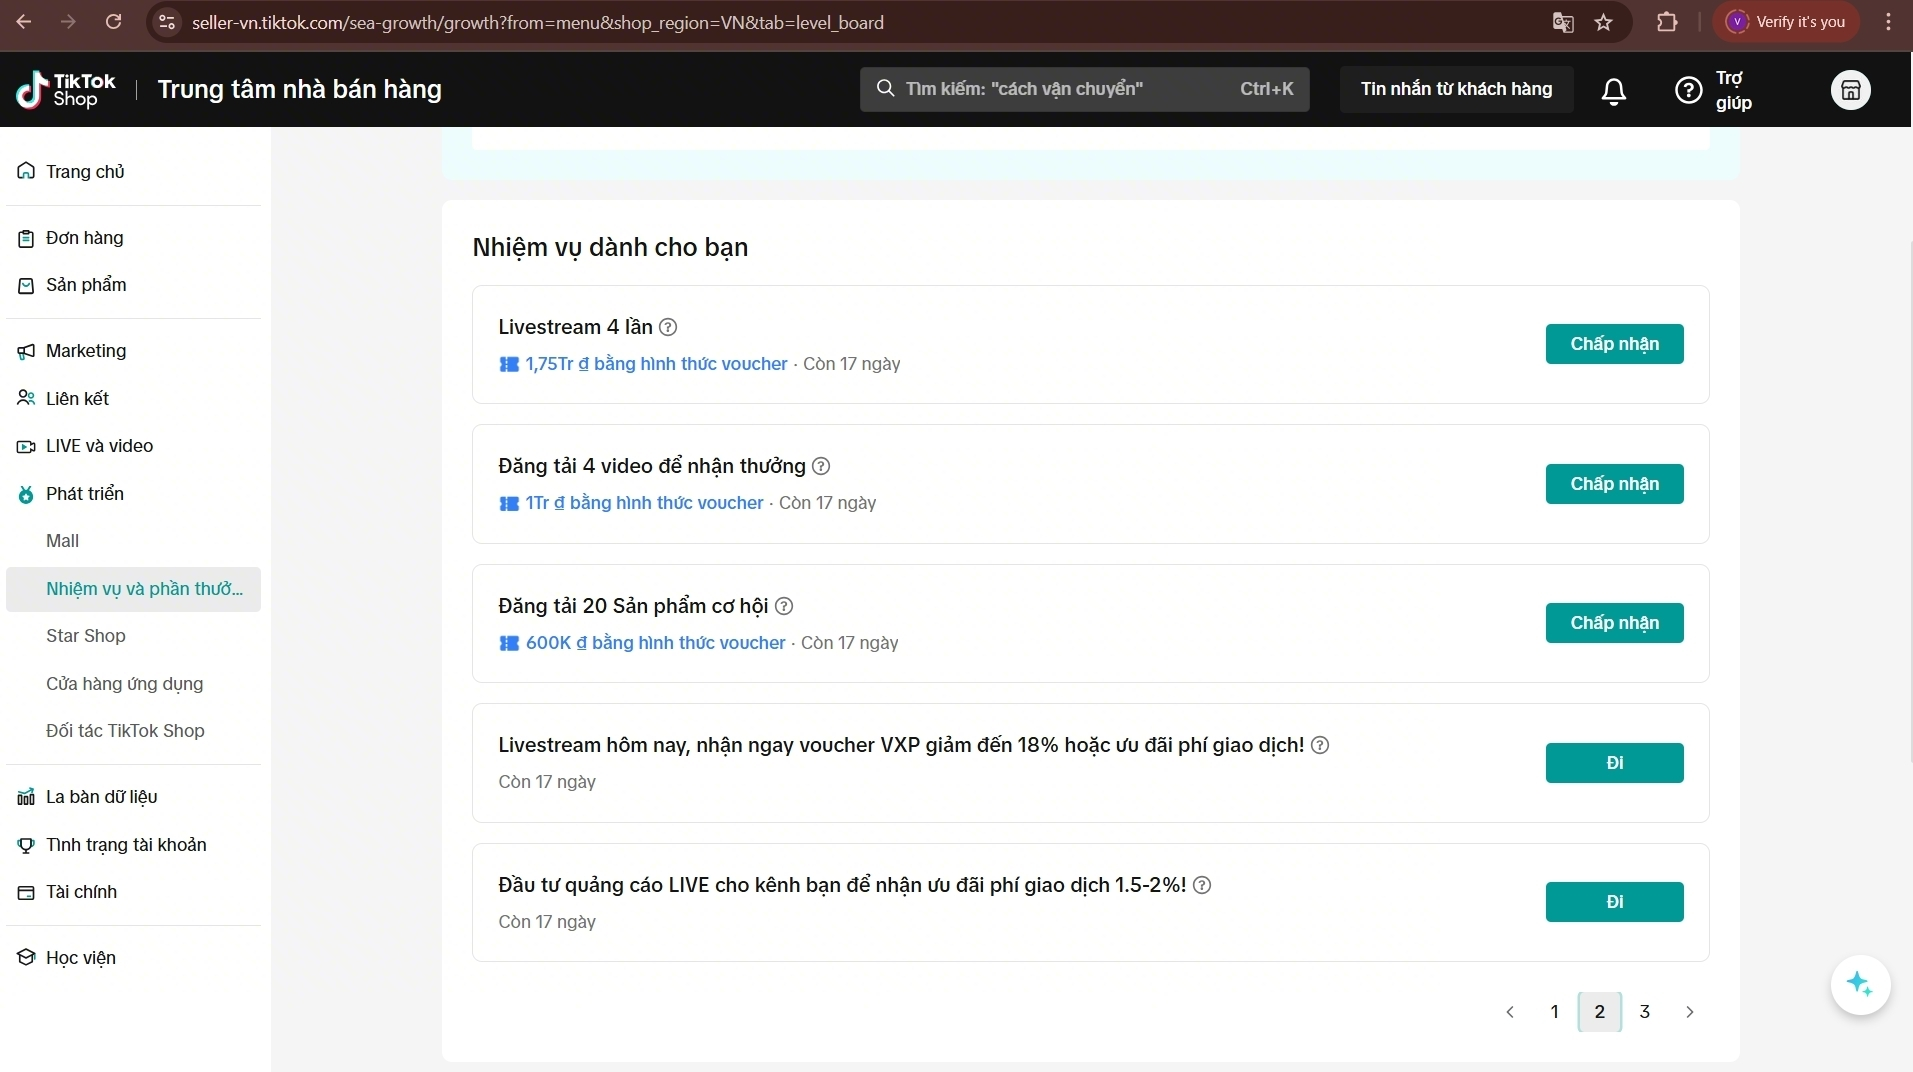
Task: Click info icon beside Livestream hôm nay task
Action: pos(1320,745)
